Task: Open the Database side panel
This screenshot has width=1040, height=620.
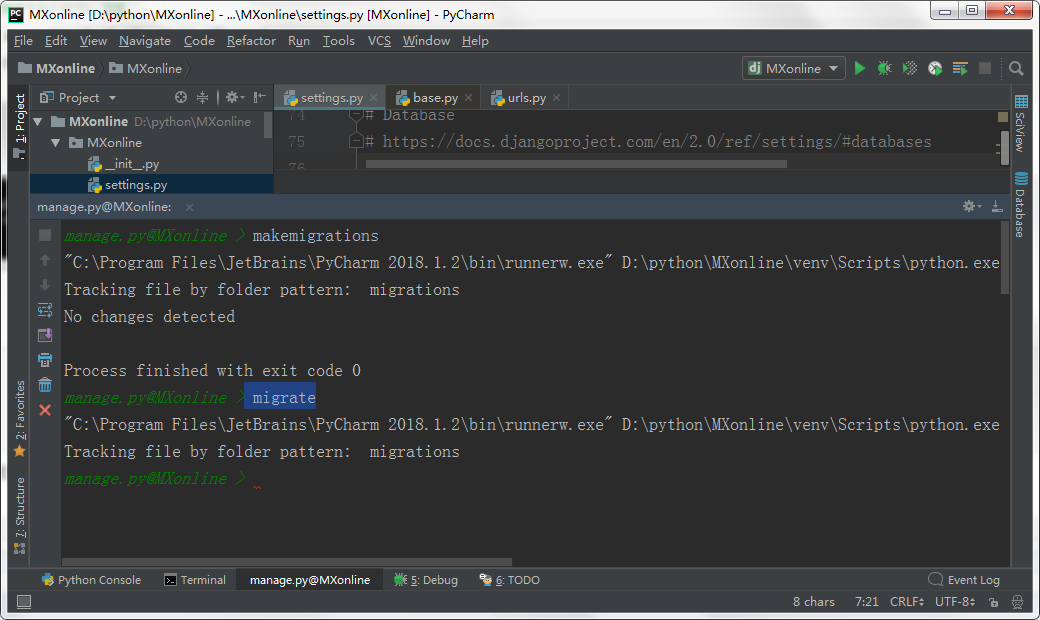Action: pos(1021,204)
